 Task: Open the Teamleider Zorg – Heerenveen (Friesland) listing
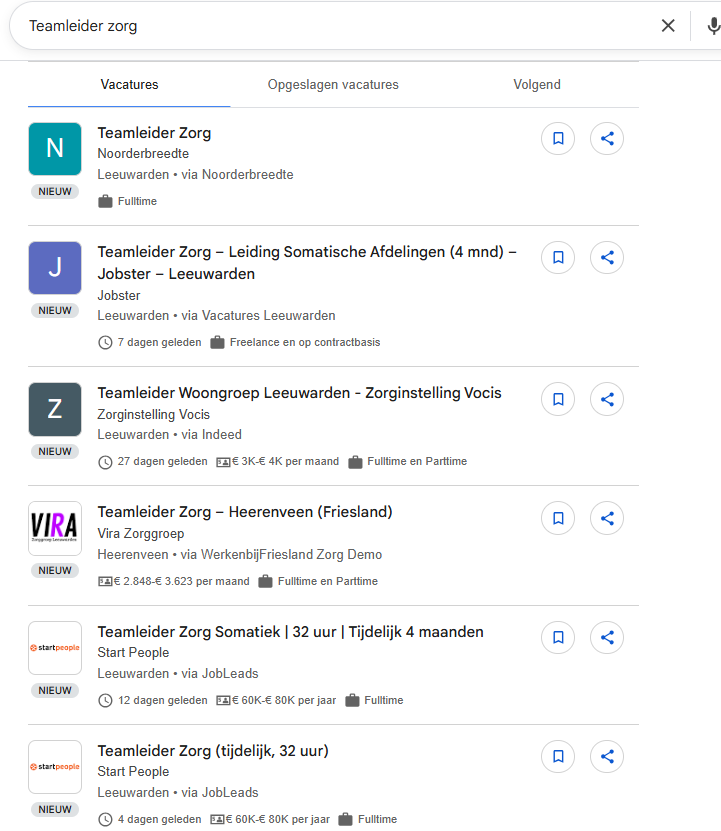[x=245, y=512]
